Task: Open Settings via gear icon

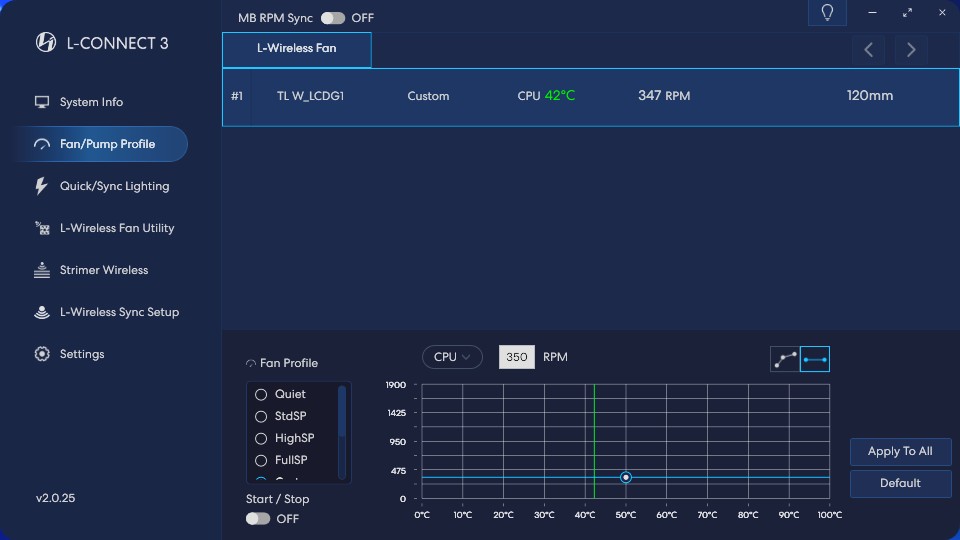Action: [42, 354]
